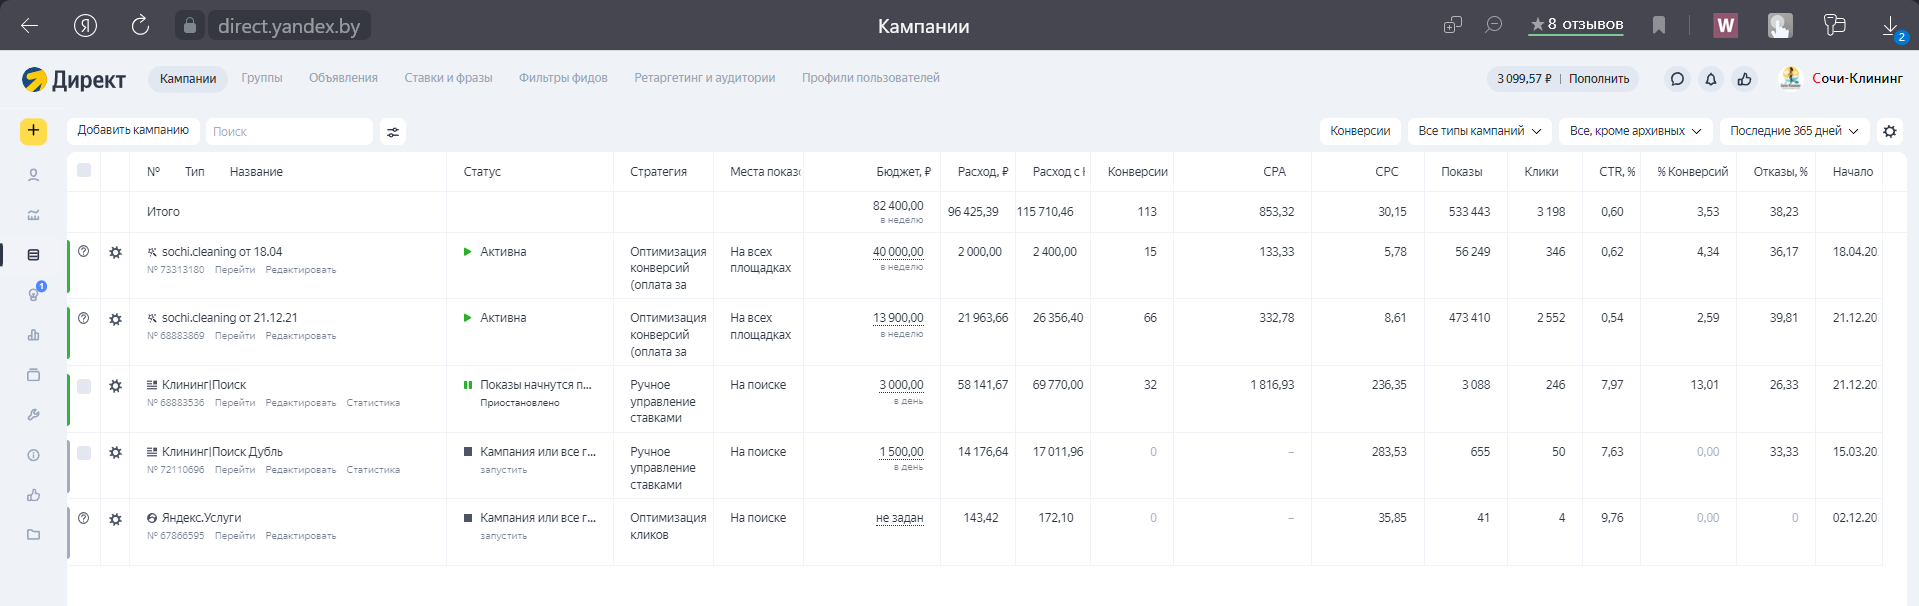
Task: Open the search filter settings icon
Action: 393,132
